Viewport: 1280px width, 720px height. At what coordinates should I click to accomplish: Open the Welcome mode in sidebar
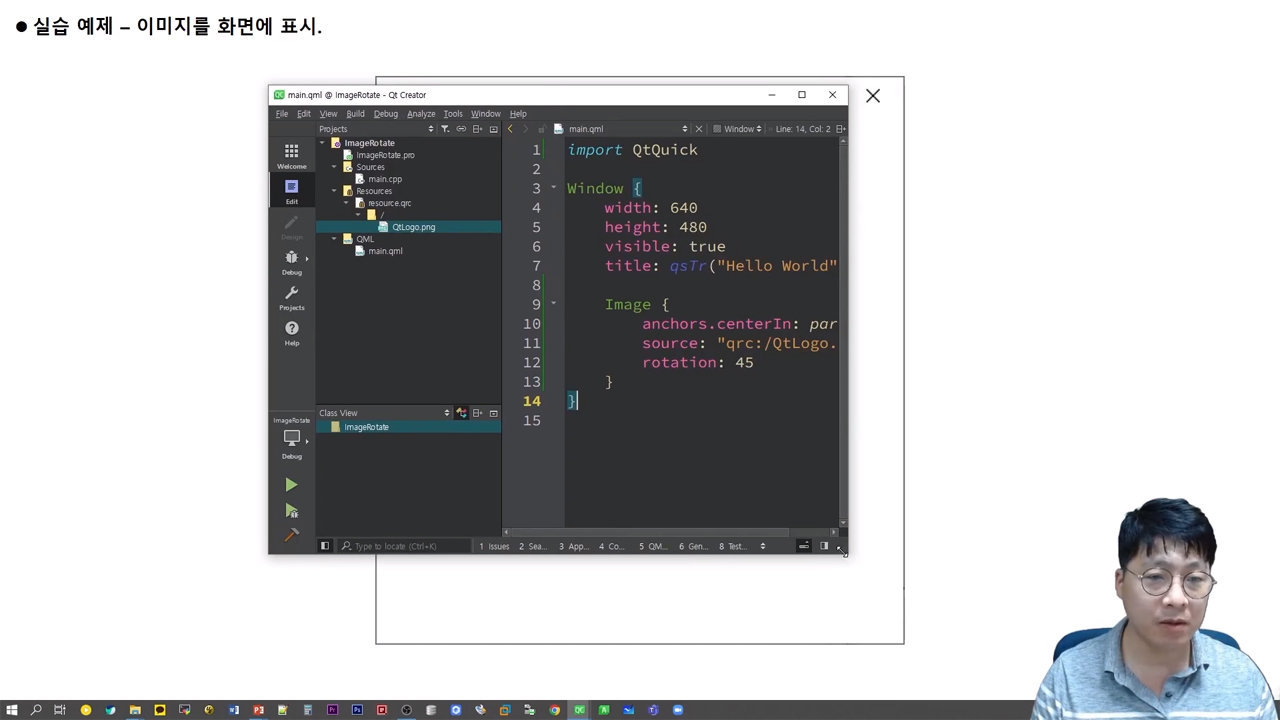(291, 155)
